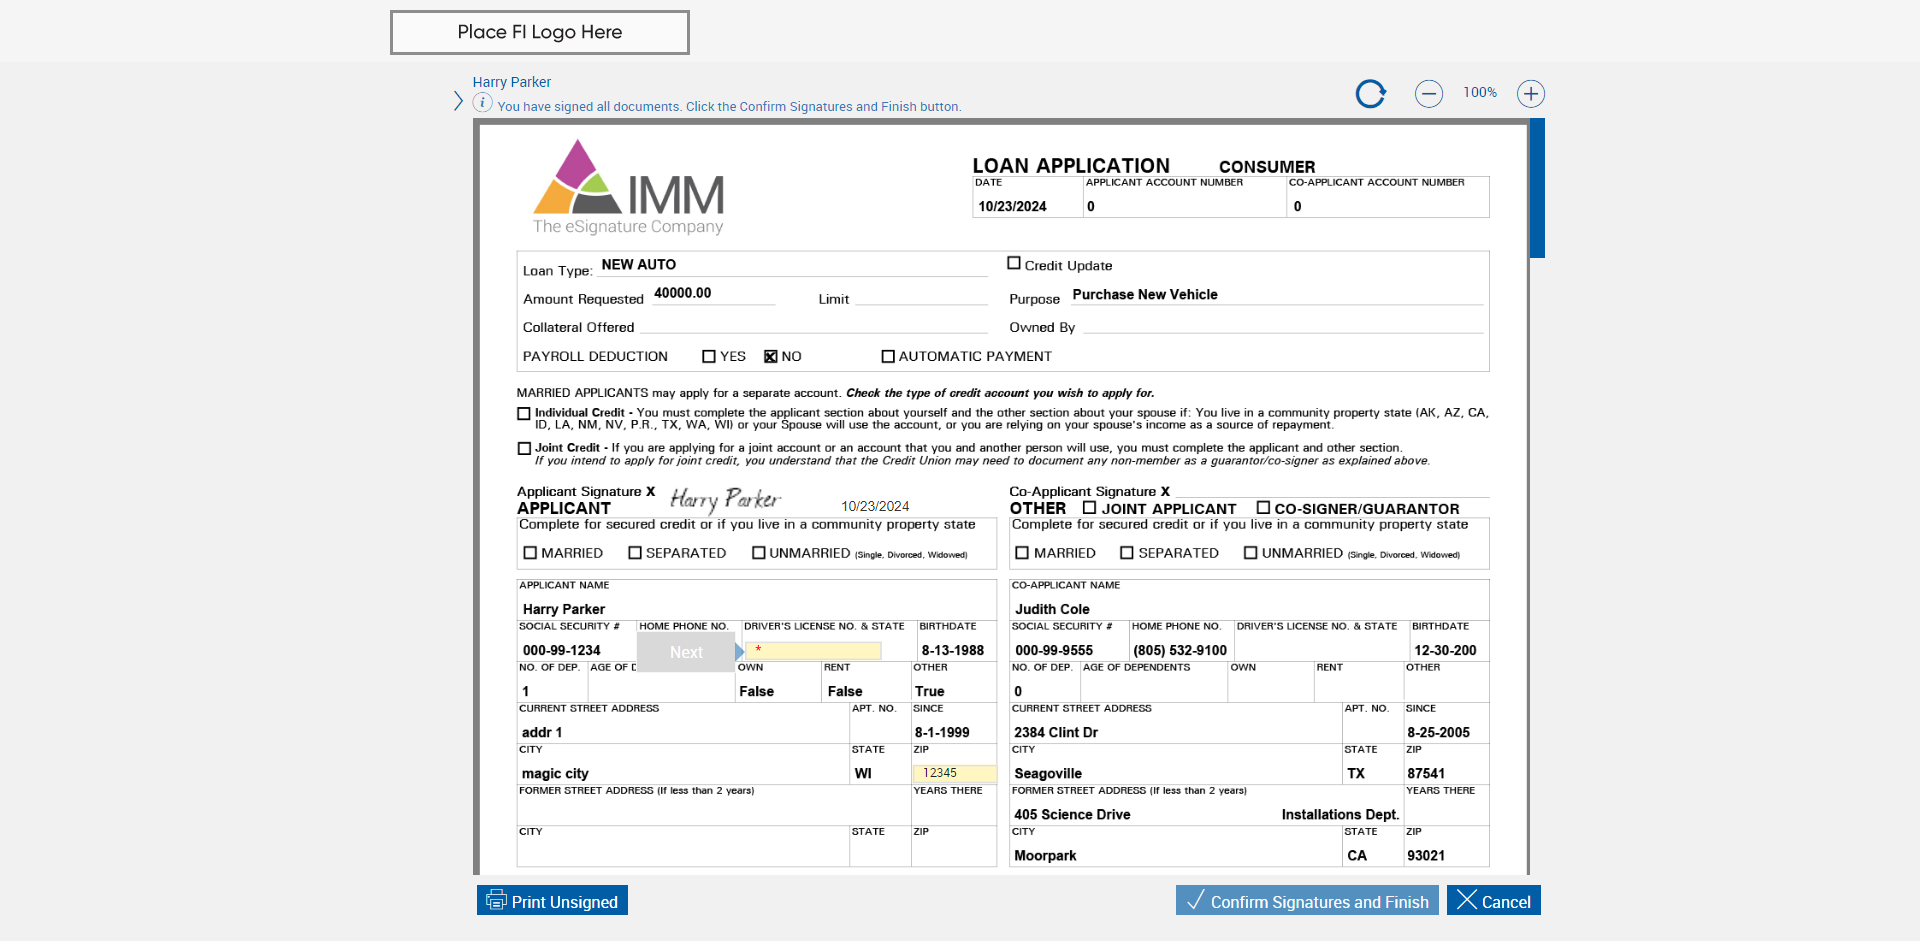
Task: Click the amount requested 40000.00
Action: point(683,293)
